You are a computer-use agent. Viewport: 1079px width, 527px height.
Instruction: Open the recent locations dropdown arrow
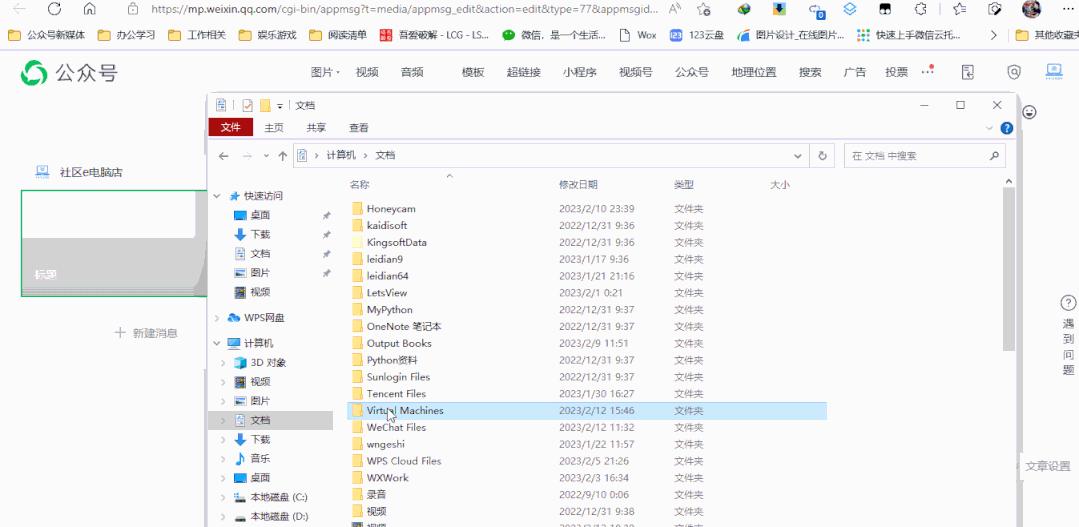(266, 156)
